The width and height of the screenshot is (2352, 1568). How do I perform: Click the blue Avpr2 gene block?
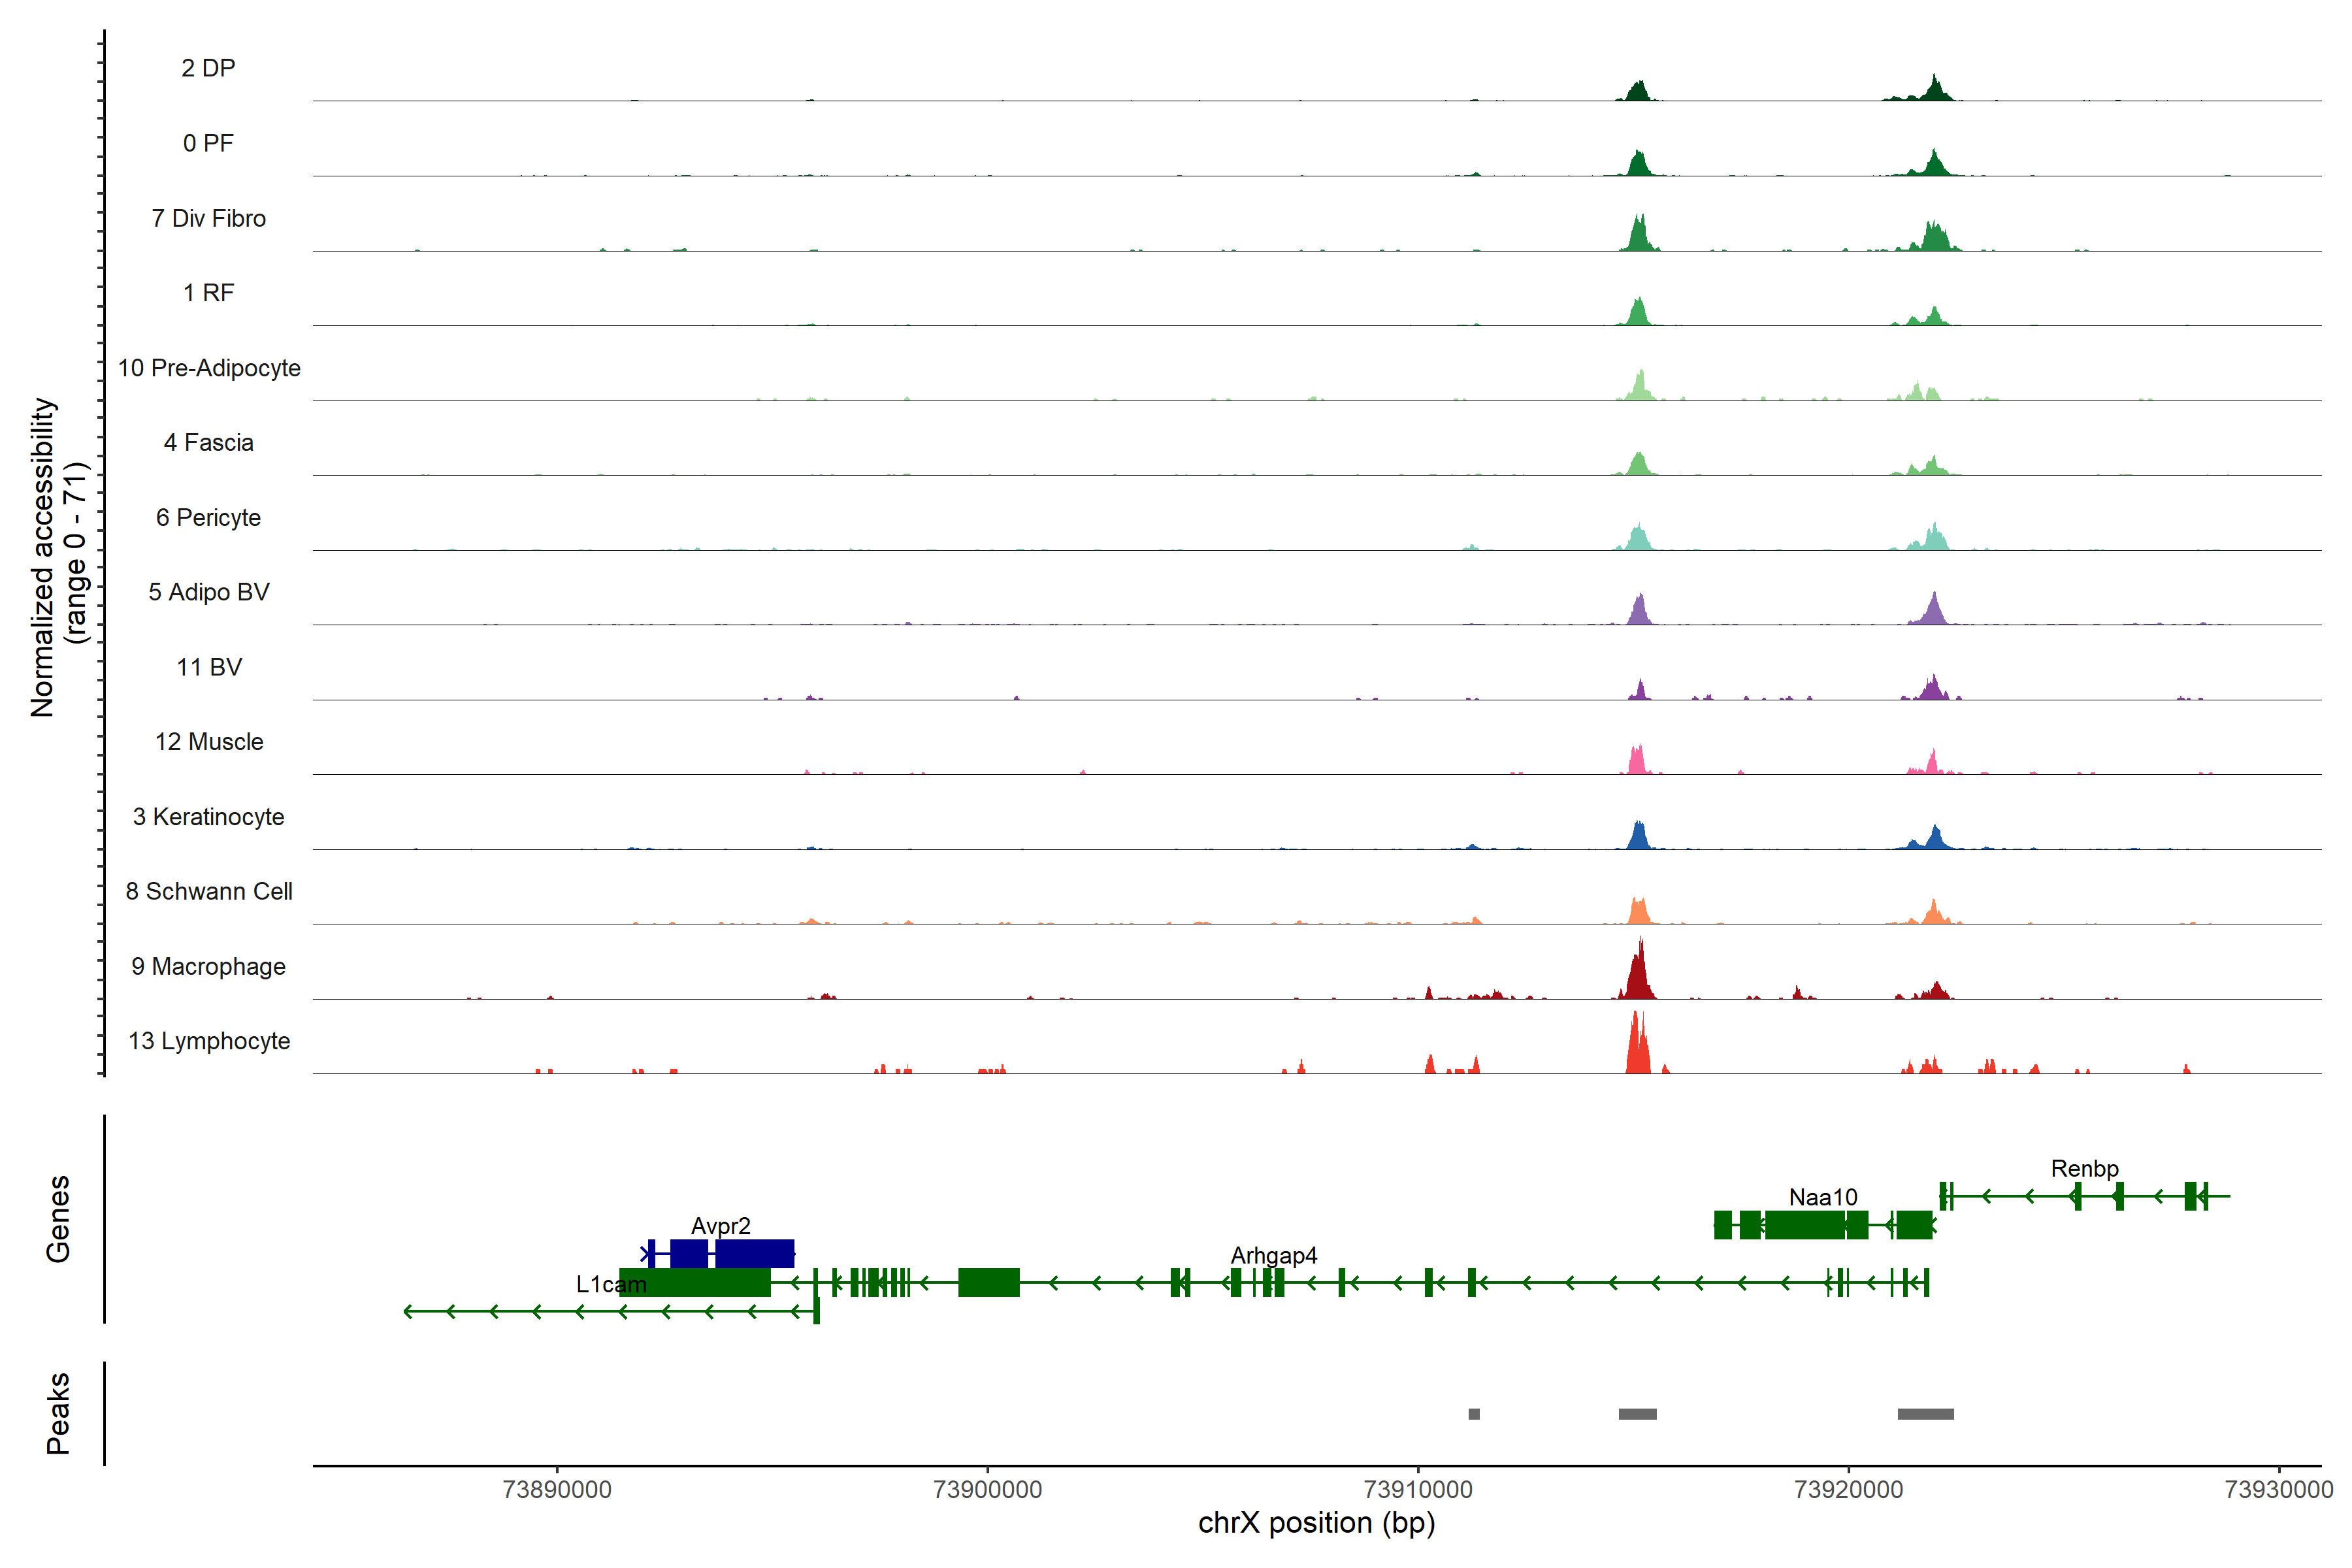click(754, 1253)
